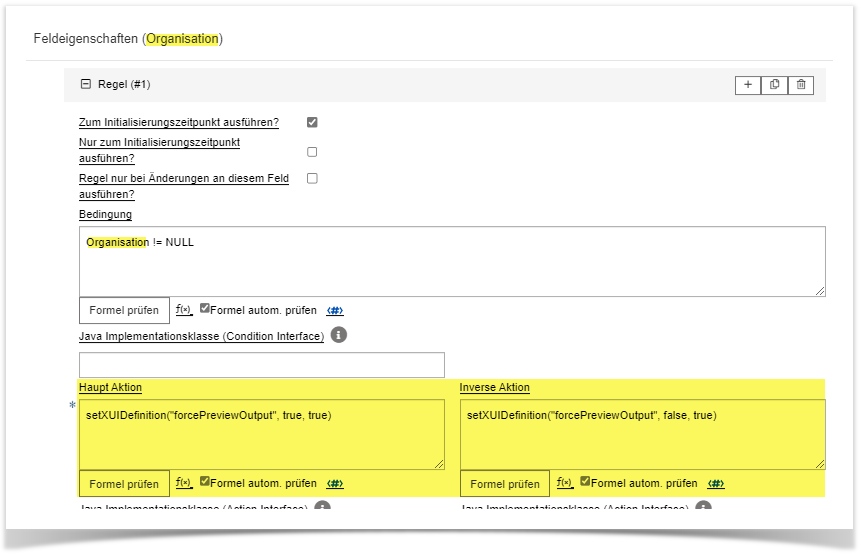This screenshot has height=558, width=867.
Task: Enable 'Nur zum Initialisierungszeitpunkt ausführen?' checkbox
Action: [312, 152]
